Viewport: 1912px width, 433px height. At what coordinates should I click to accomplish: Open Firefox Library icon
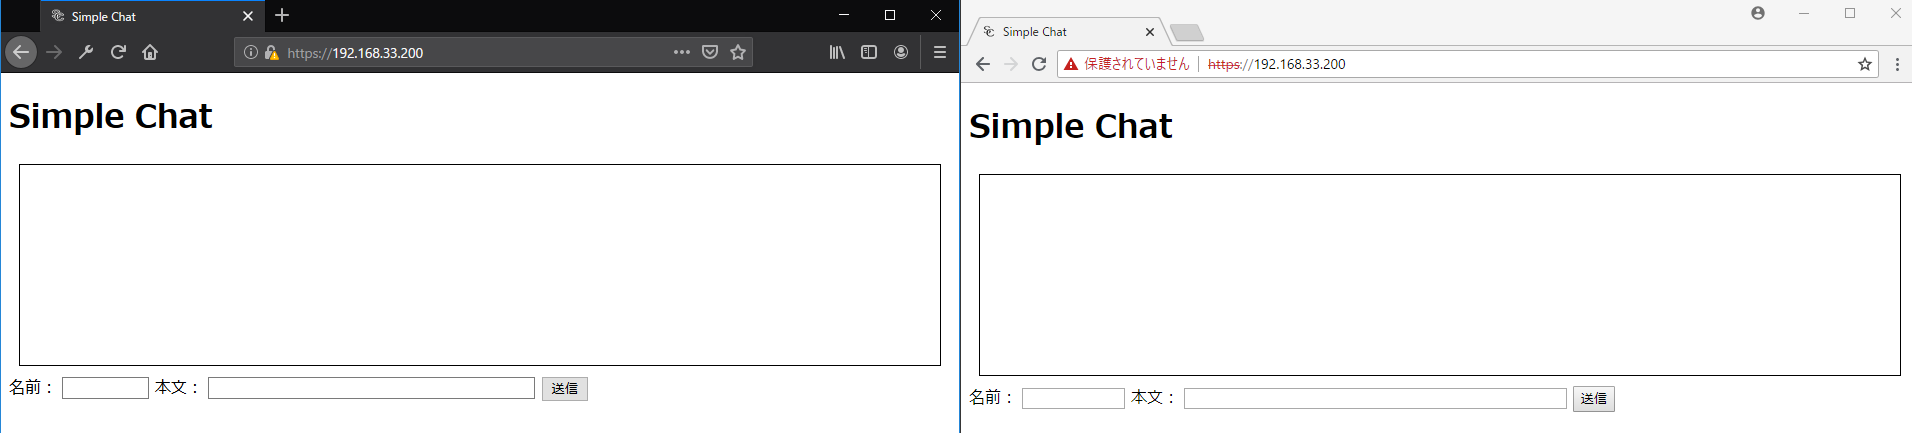tap(837, 52)
